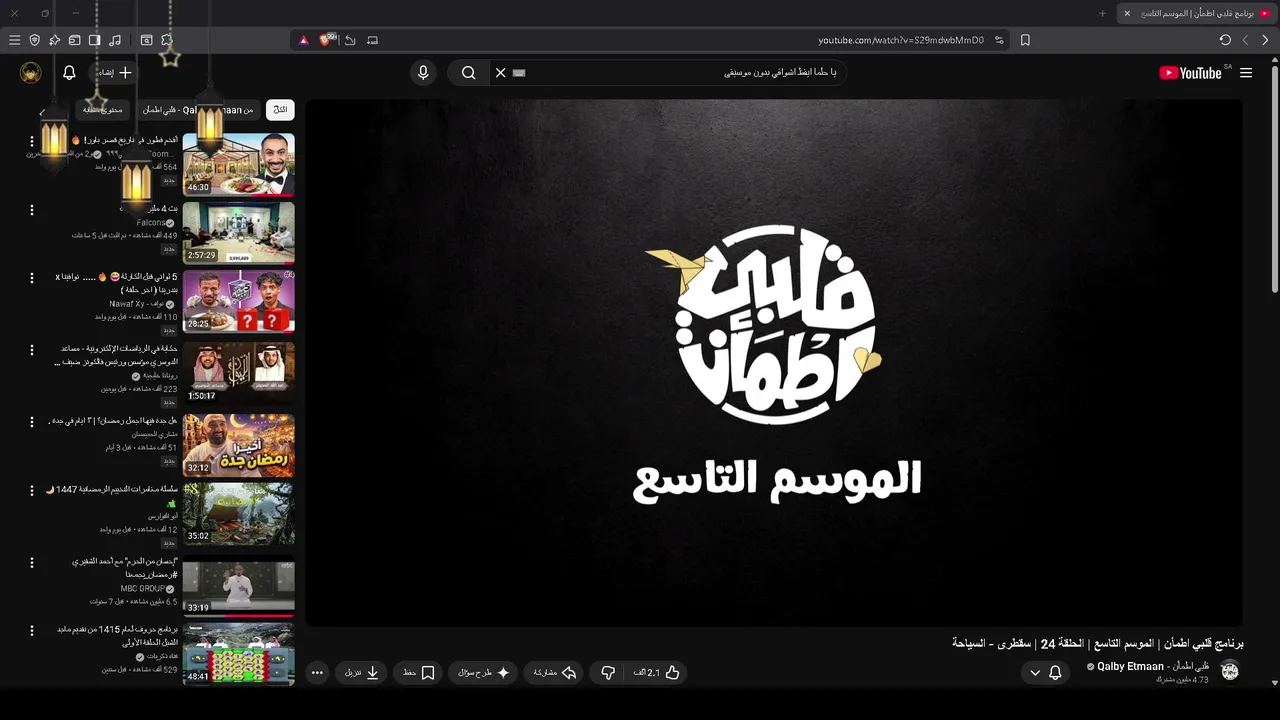This screenshot has height=720, width=1280.
Task: Dislike the video
Action: tap(607, 673)
